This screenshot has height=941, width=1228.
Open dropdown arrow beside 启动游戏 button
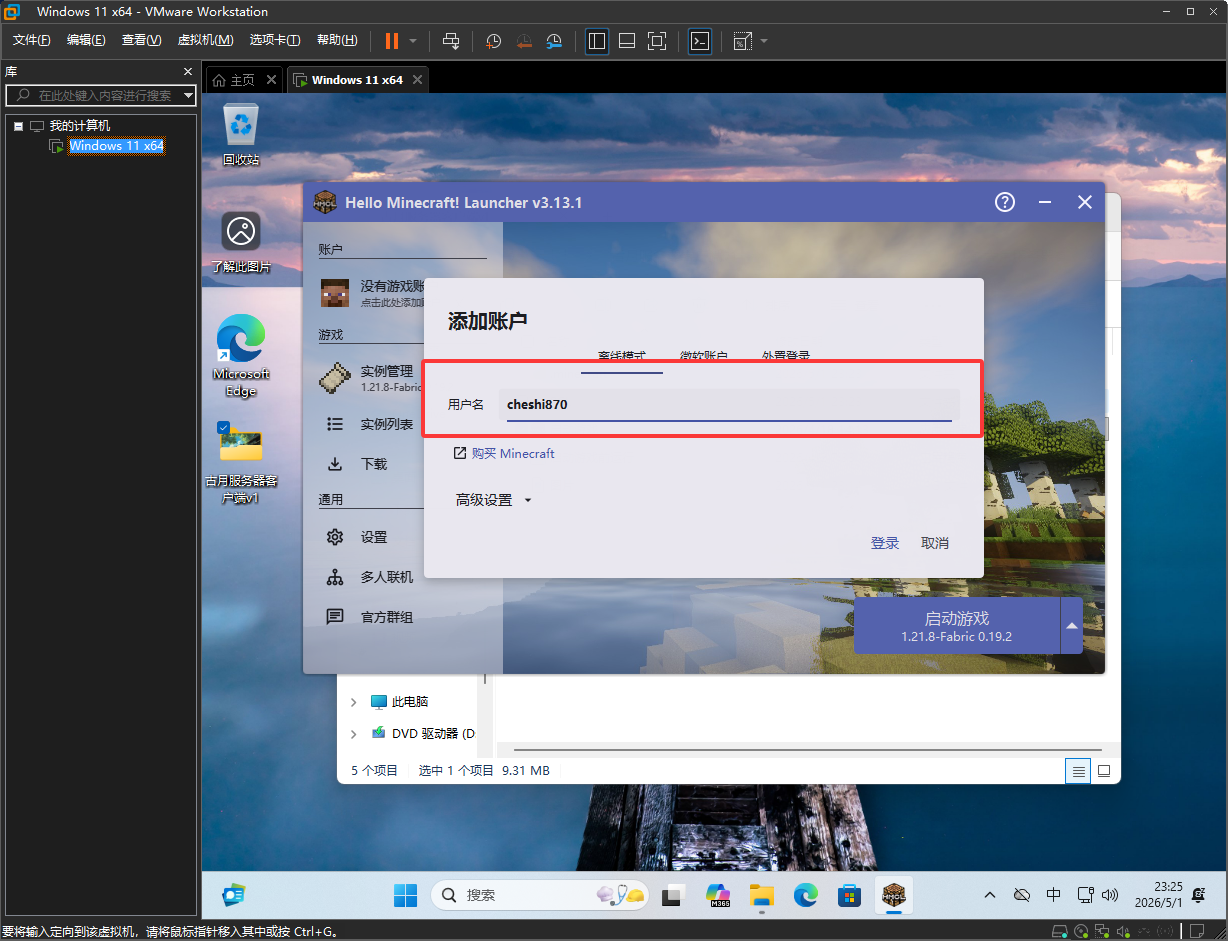[x=1071, y=626]
